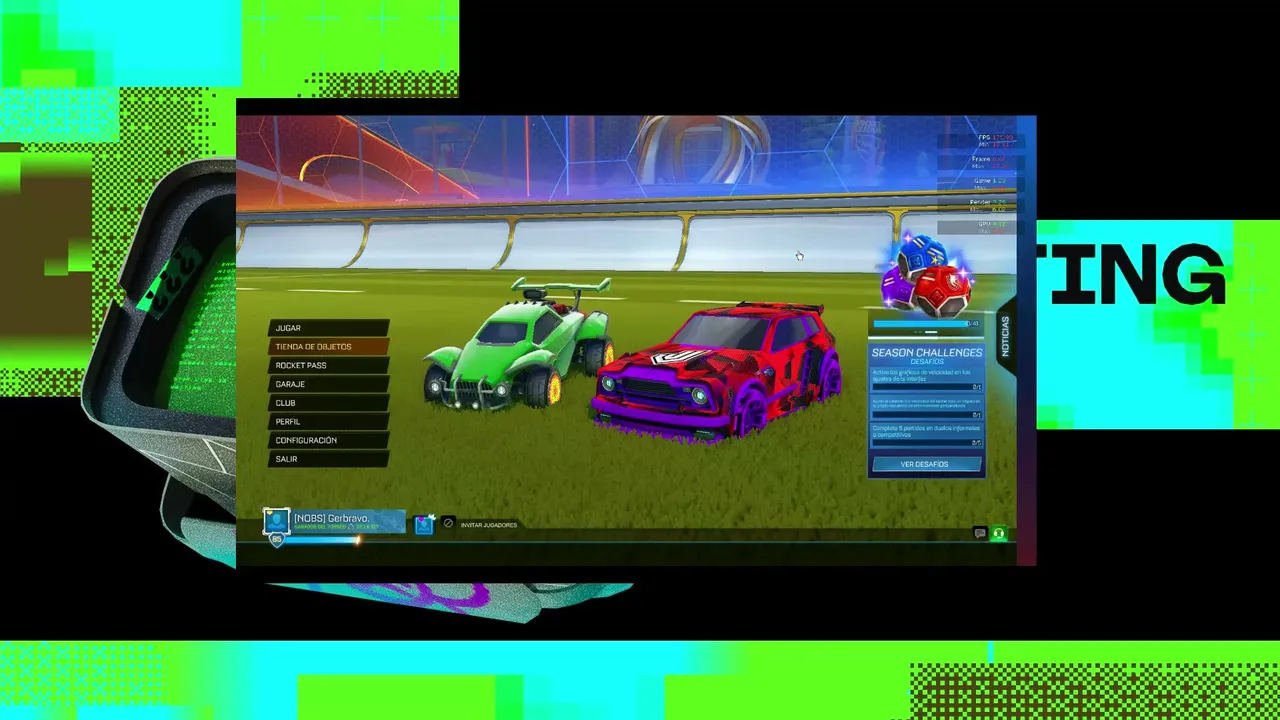Viewport: 1280px width, 720px height.
Task: Select the speed graphics challenge entry
Action: point(926,378)
